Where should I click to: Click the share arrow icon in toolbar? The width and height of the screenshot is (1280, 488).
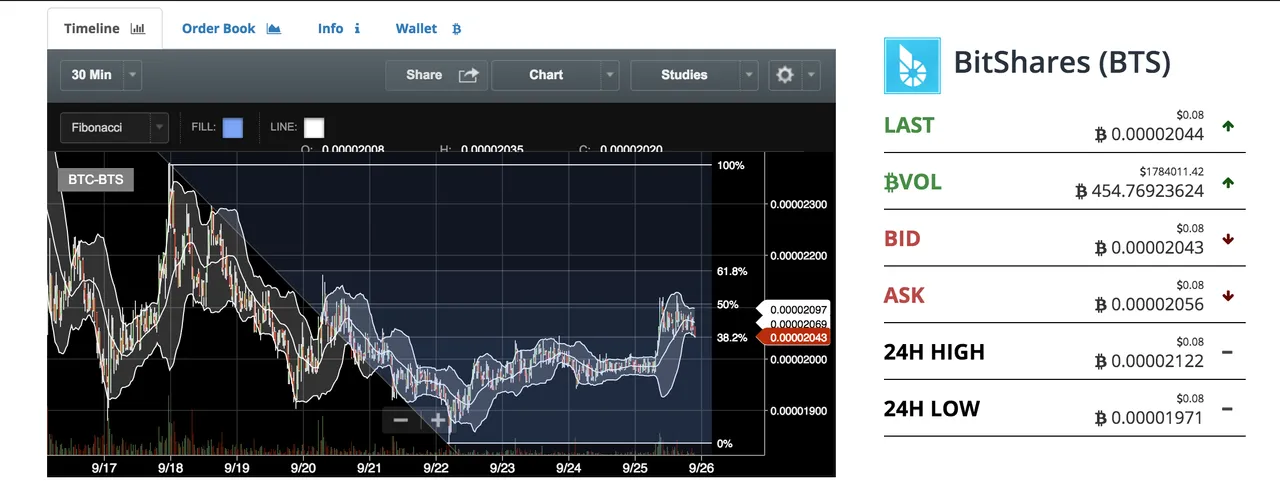point(468,75)
